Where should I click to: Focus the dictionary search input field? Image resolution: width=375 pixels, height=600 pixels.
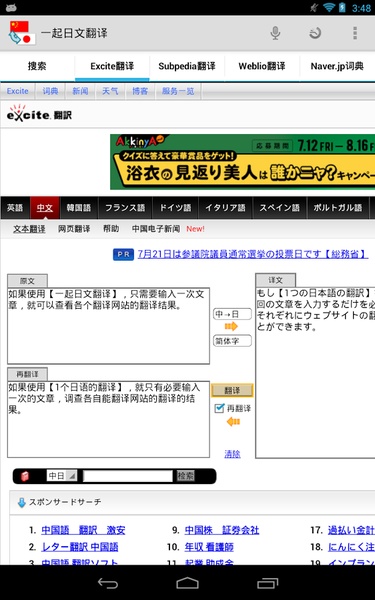coord(128,476)
